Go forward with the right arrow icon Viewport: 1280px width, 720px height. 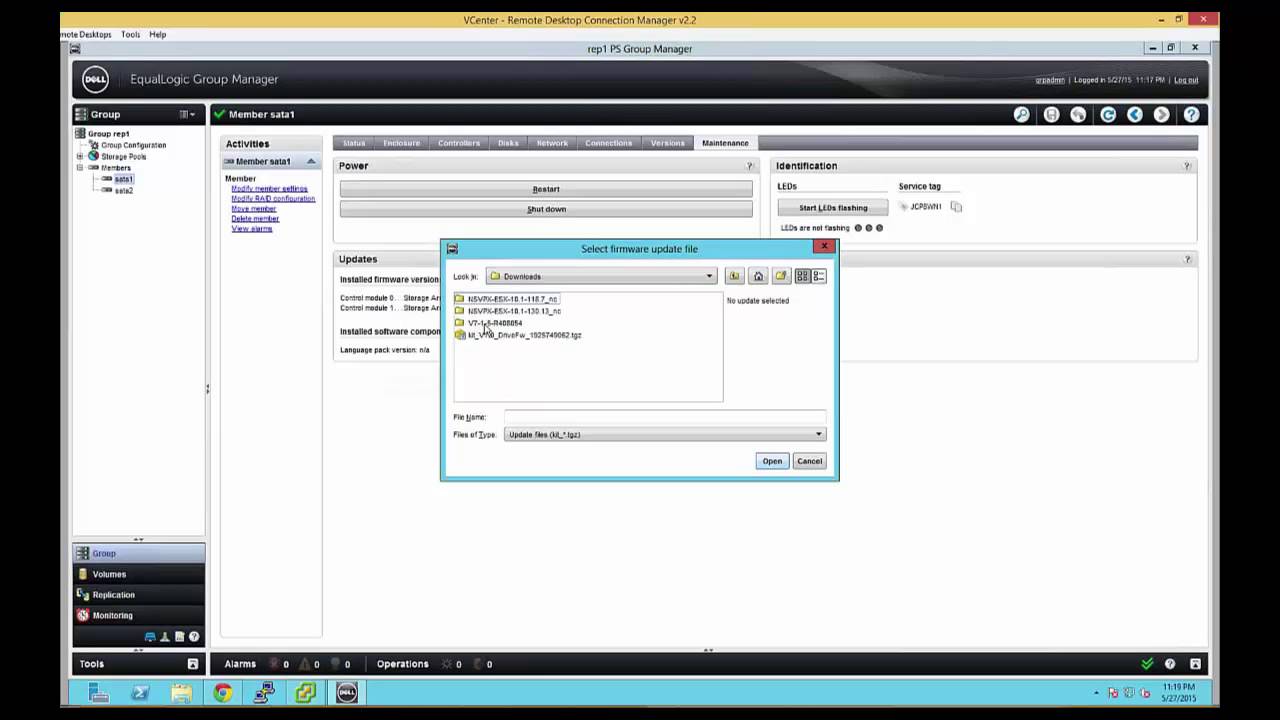coord(1161,115)
